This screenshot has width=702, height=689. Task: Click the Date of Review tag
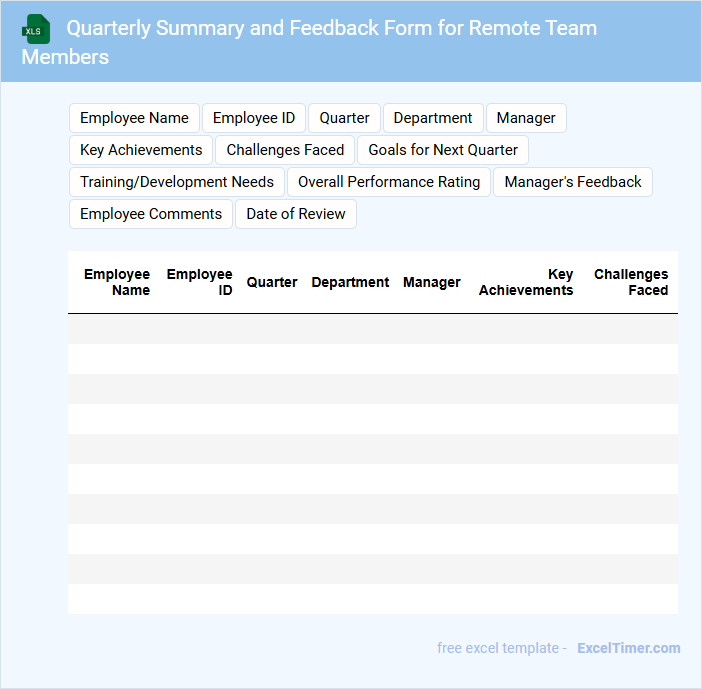coord(296,214)
